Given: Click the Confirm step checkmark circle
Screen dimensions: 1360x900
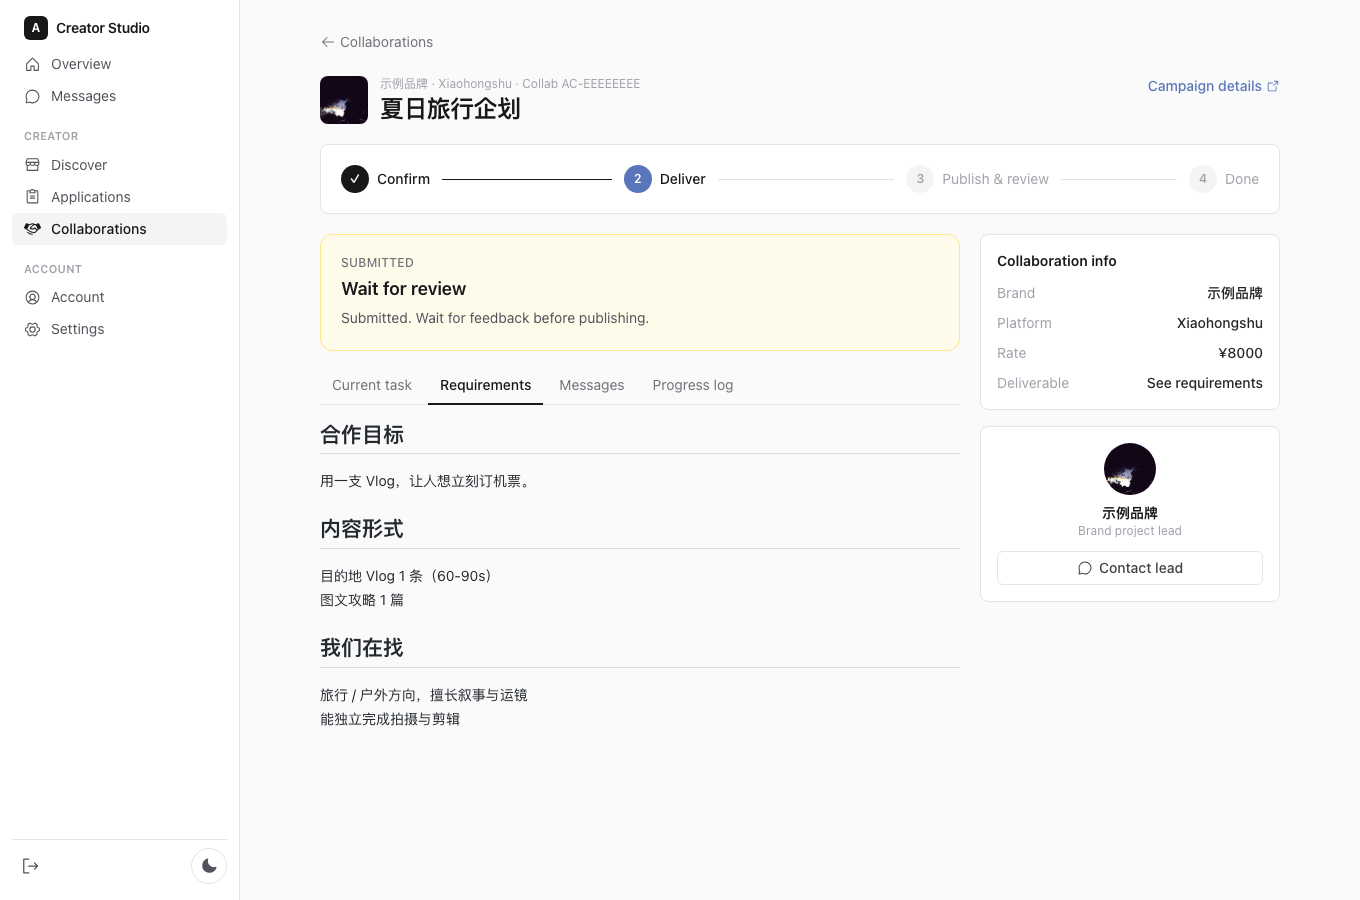Looking at the screenshot, I should click(355, 179).
